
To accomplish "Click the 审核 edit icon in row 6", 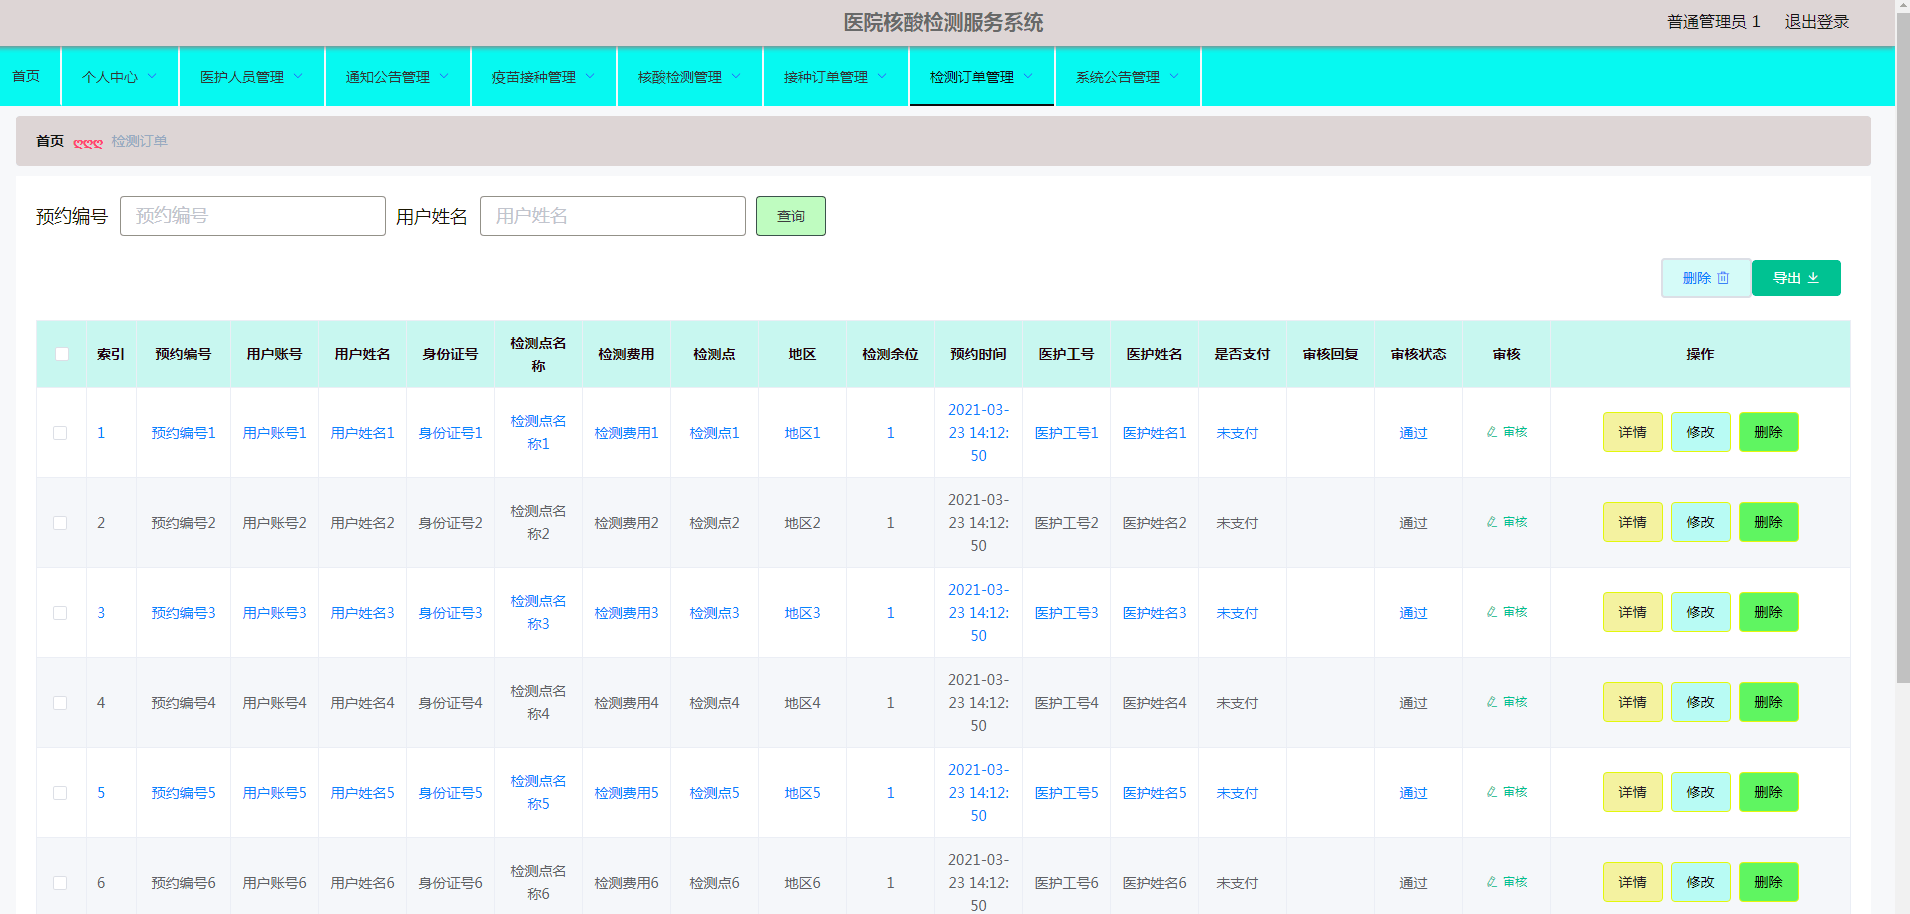I will (1492, 882).
